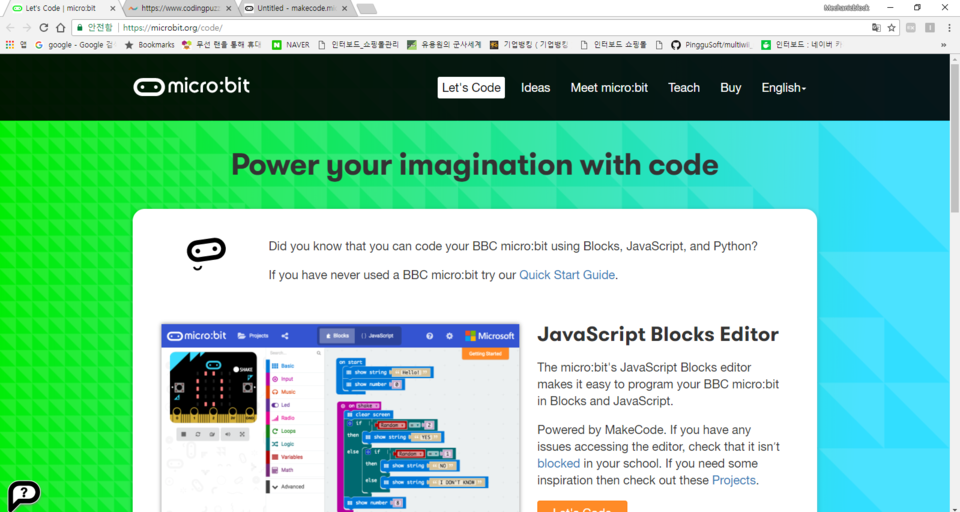The image size is (960, 512).
Task: Click the JavaScript Blocks Editor screenshot thumbnail
Action: (x=340, y=418)
